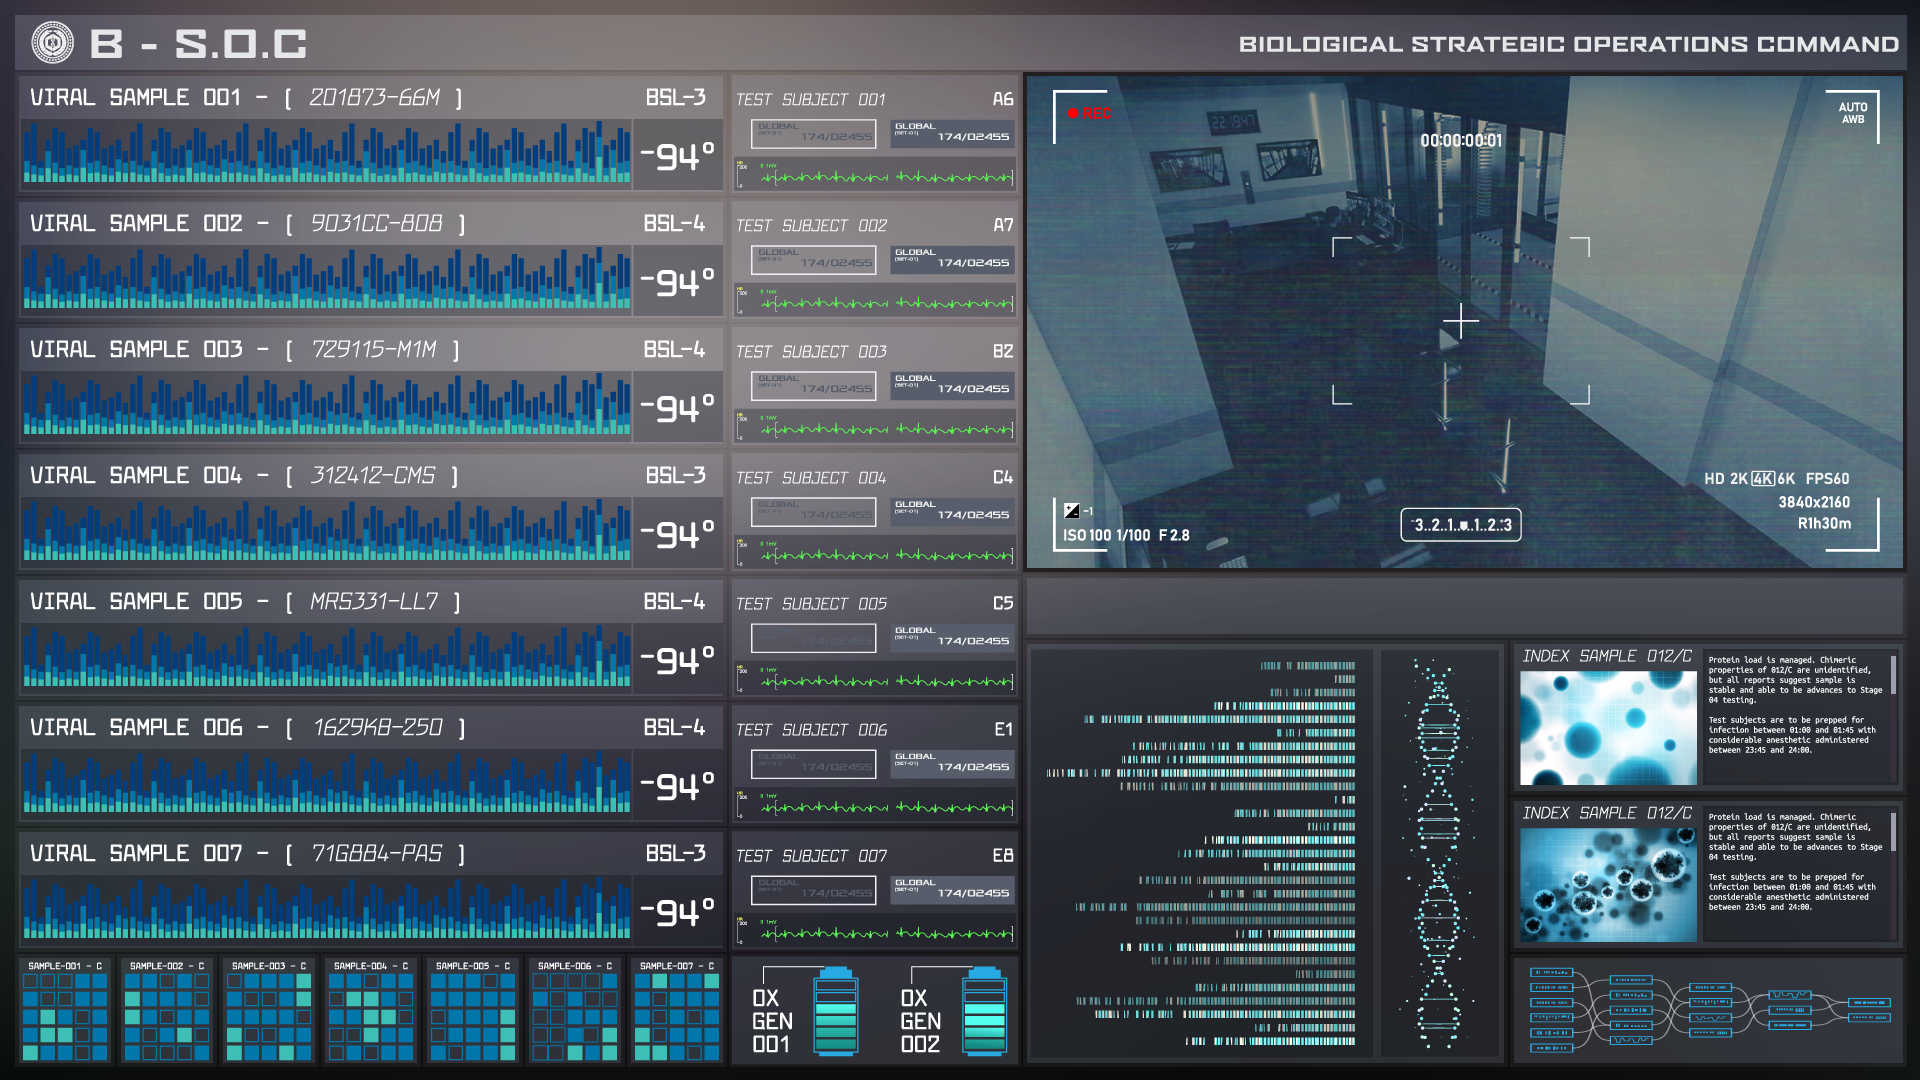Click Test Subject 001 second GLOBAL 174/02455 button

pos(952,134)
